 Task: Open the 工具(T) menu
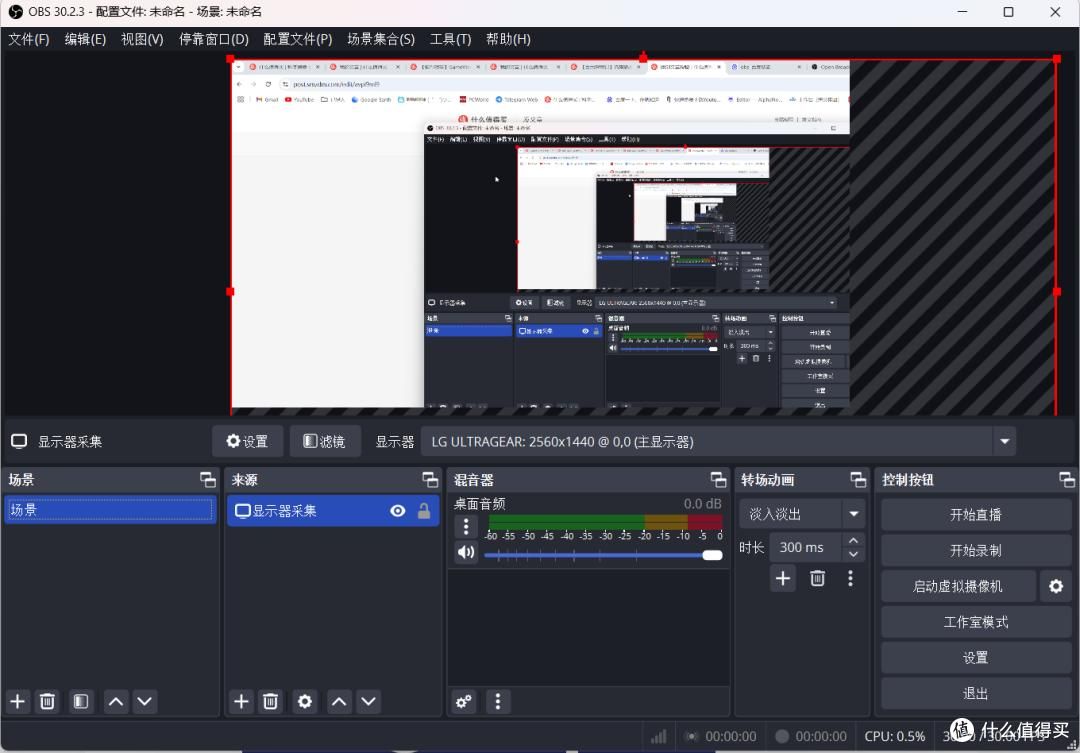click(450, 39)
